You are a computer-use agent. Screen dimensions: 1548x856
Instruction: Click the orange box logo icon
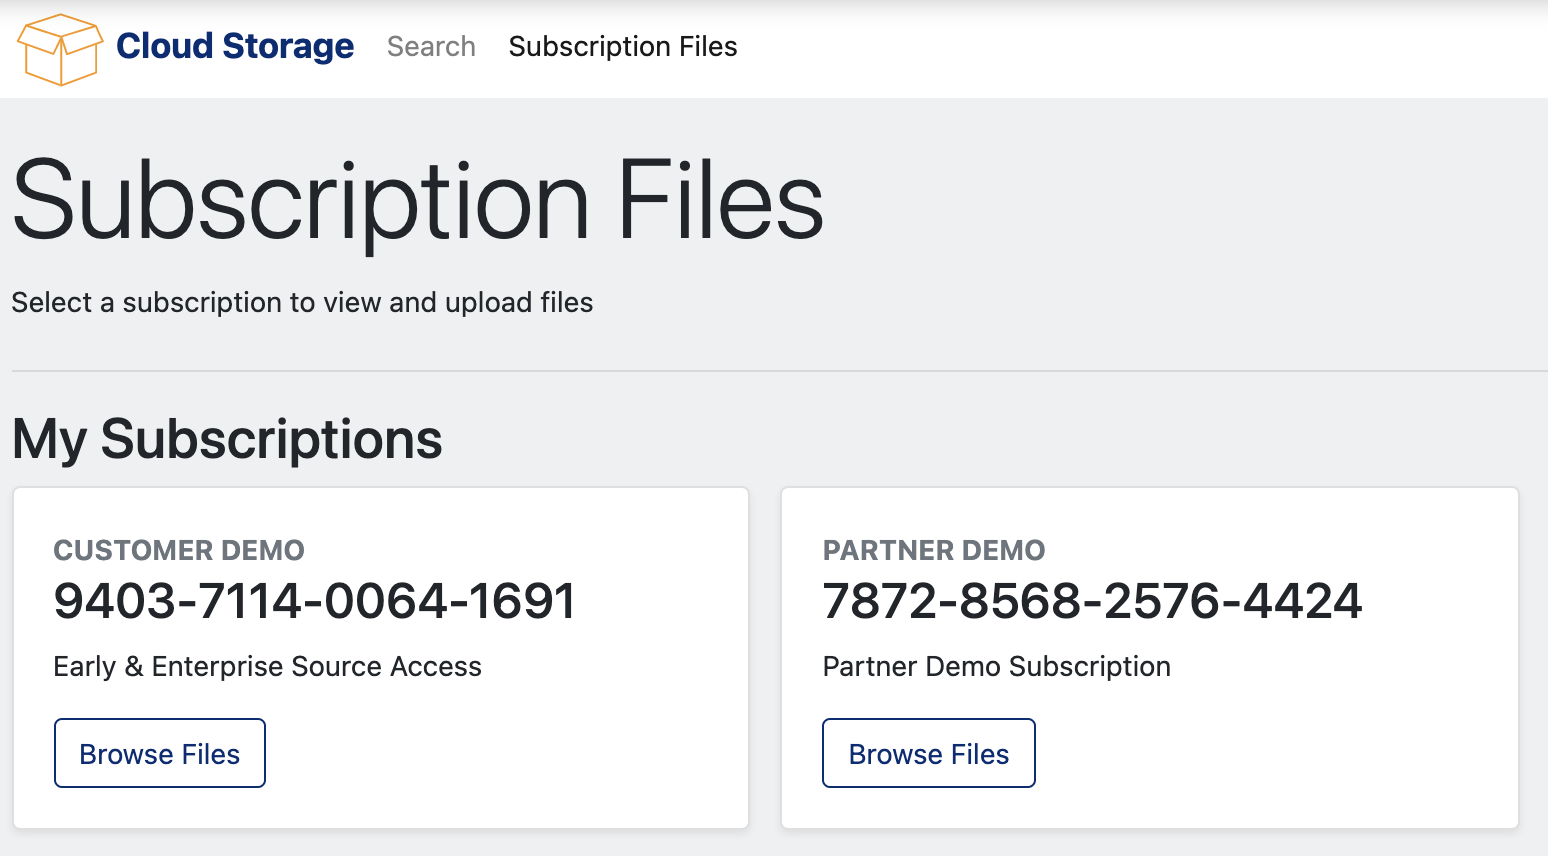coord(60,48)
